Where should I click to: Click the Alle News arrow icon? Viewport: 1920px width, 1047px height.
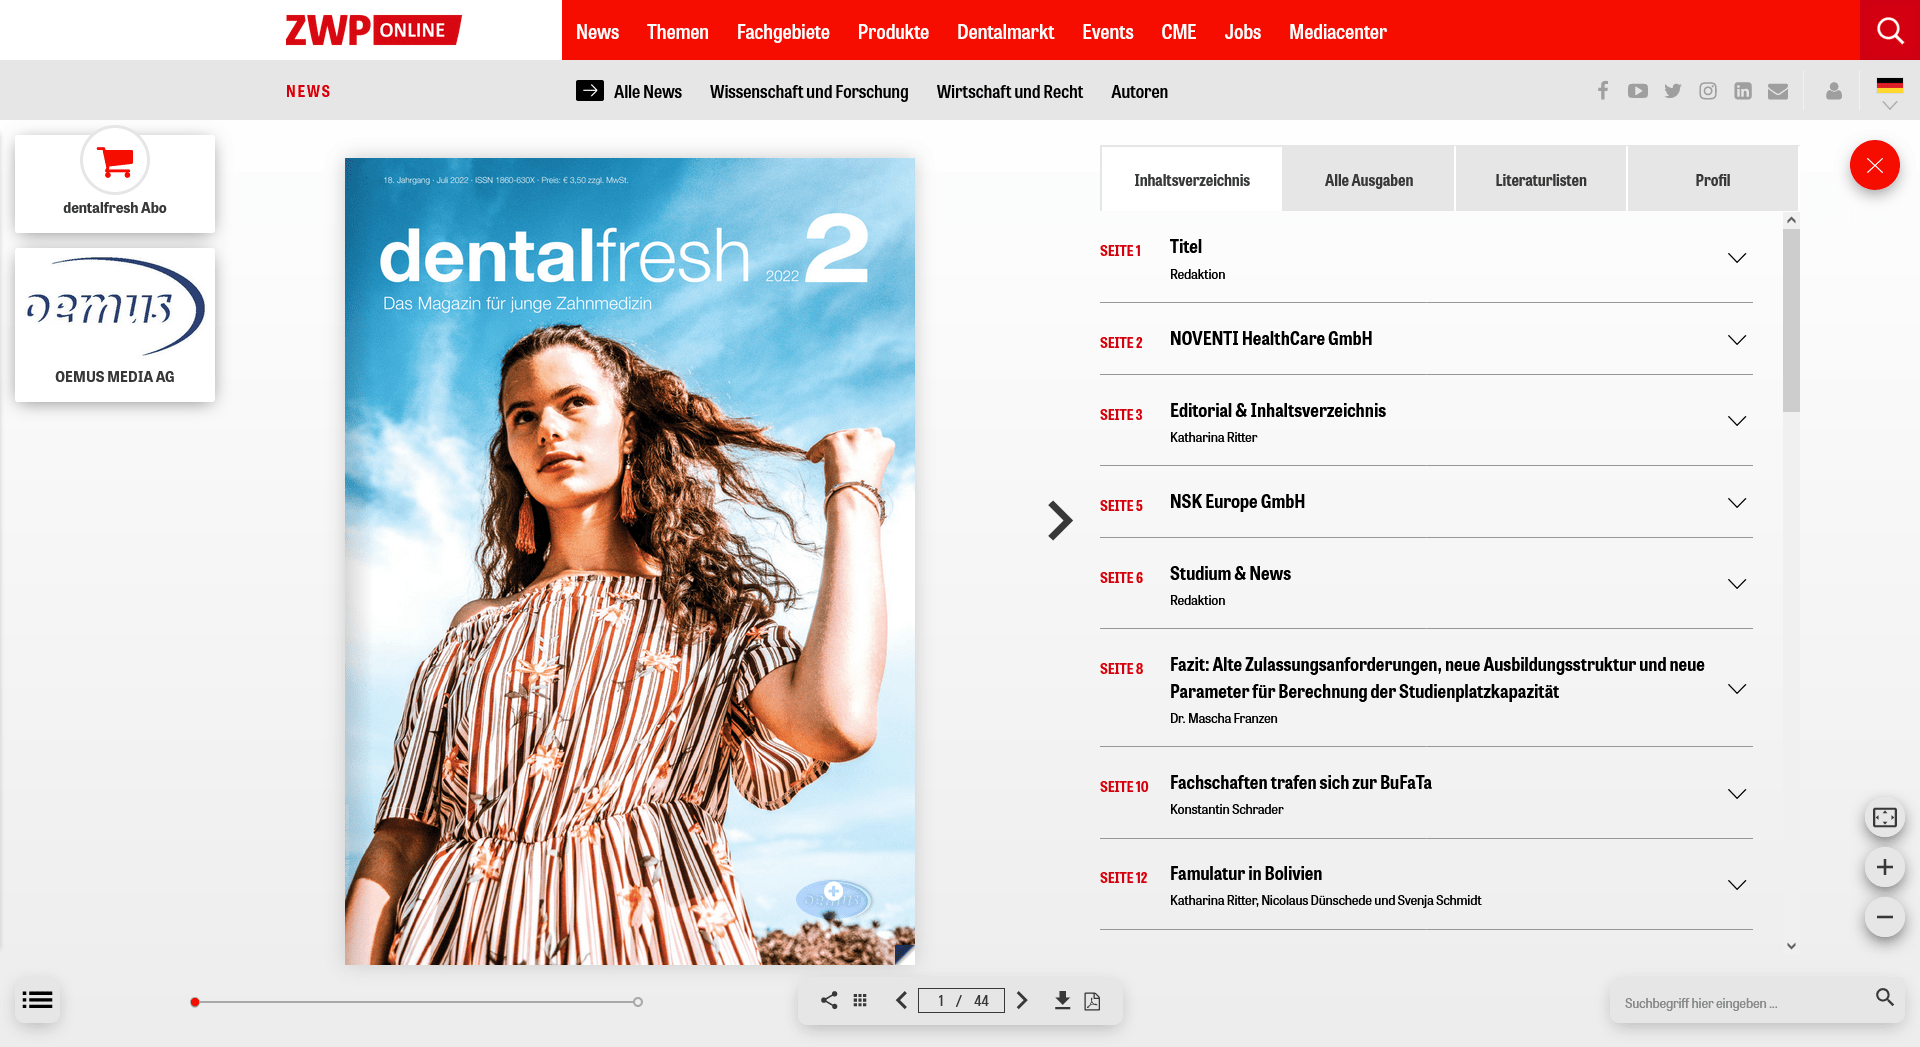[590, 91]
